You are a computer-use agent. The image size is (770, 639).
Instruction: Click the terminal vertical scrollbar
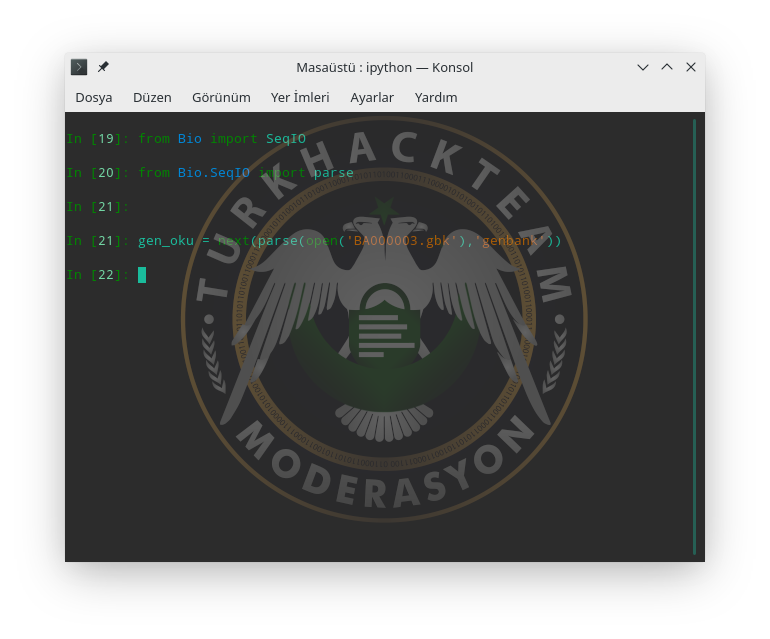pos(694,337)
